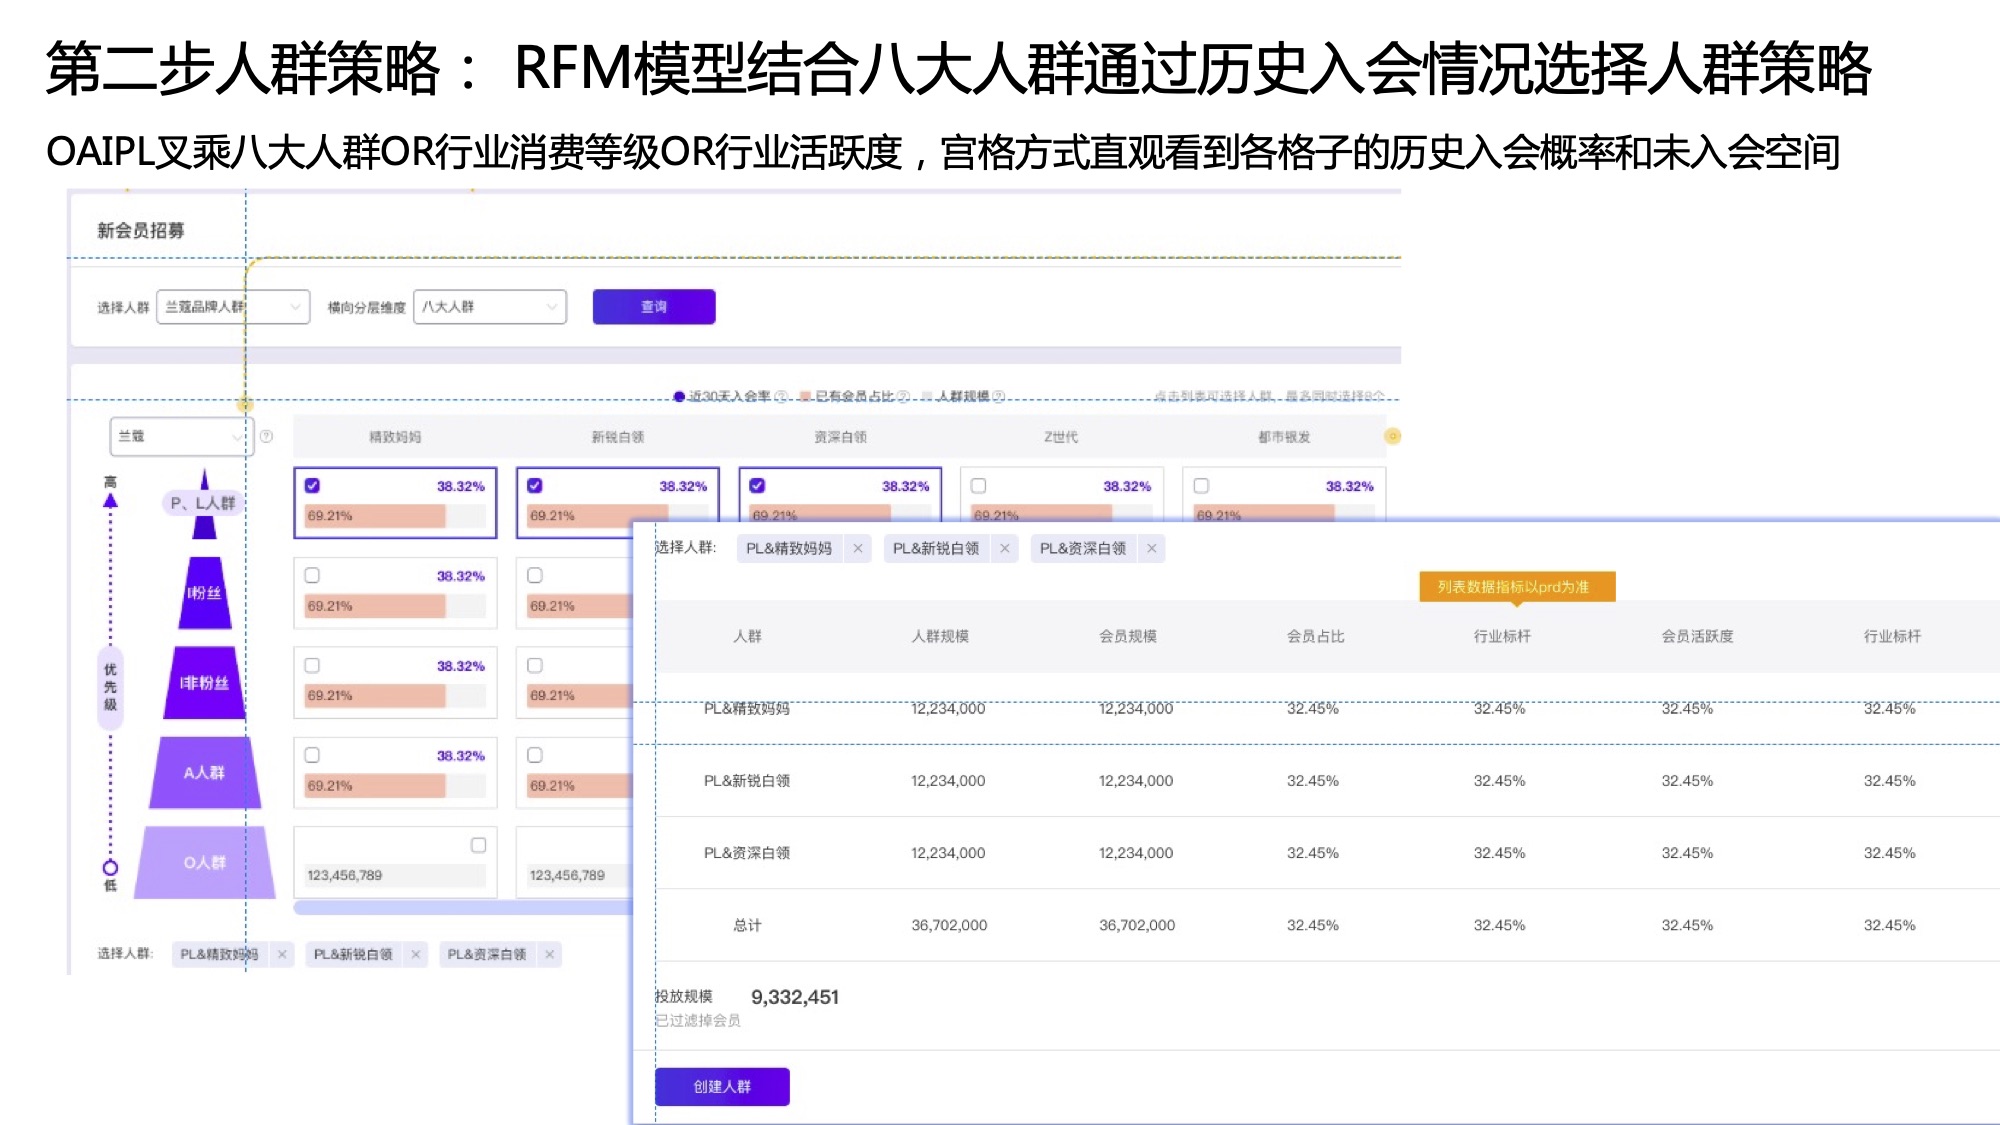Click the help icon next to 人群规模 legend
Screen dimensions: 2000x1125
click(998, 396)
